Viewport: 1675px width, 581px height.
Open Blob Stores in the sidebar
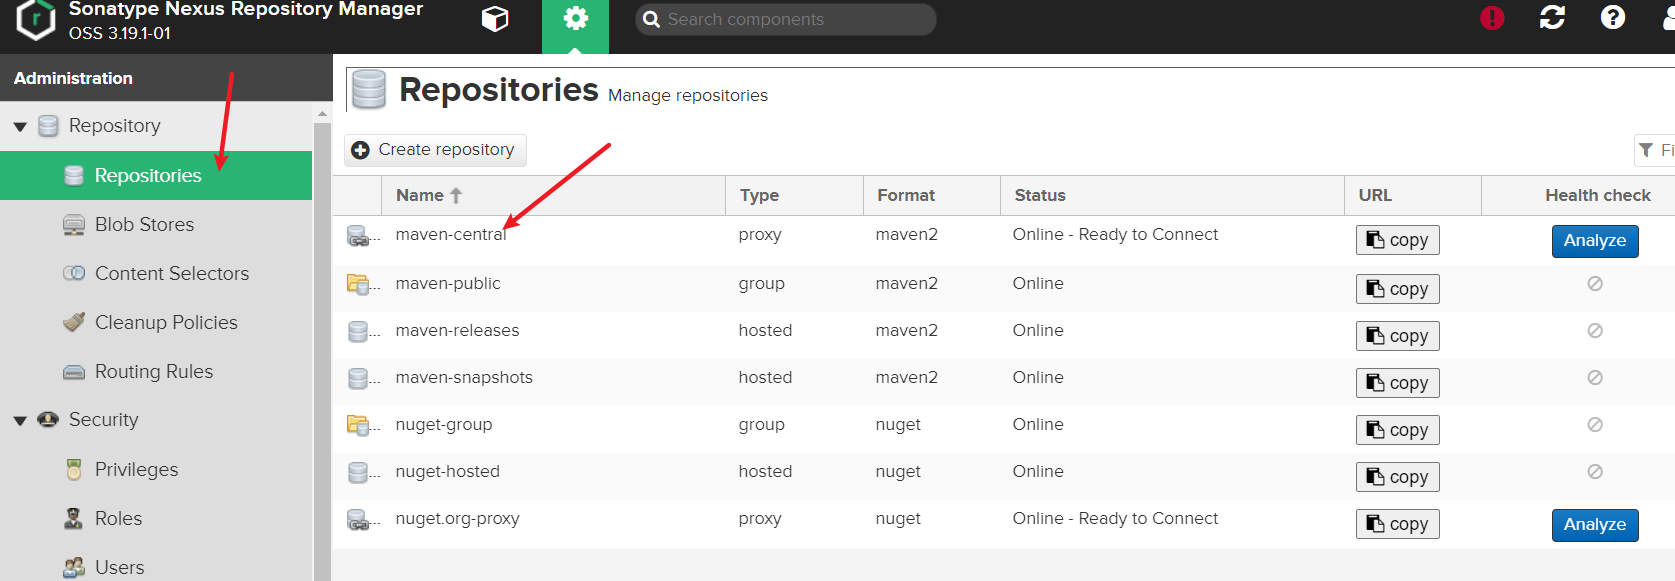[156, 225]
